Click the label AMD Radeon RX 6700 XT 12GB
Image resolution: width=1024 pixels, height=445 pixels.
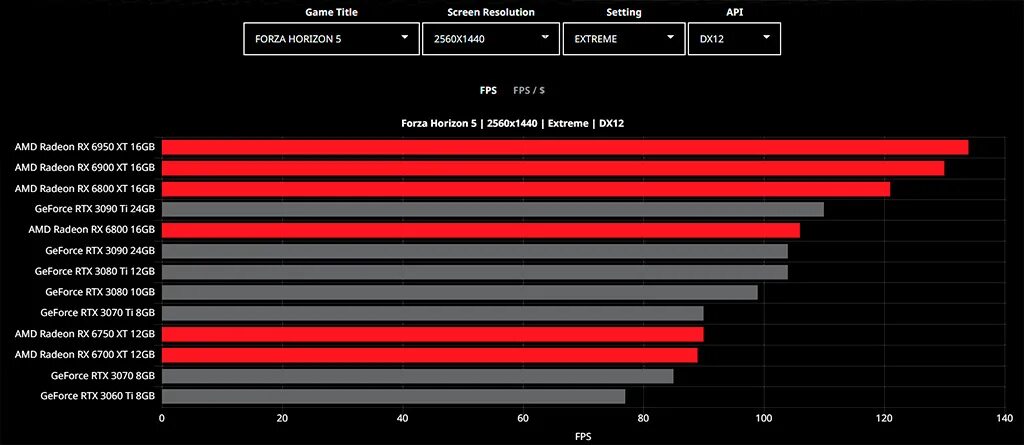click(85, 355)
